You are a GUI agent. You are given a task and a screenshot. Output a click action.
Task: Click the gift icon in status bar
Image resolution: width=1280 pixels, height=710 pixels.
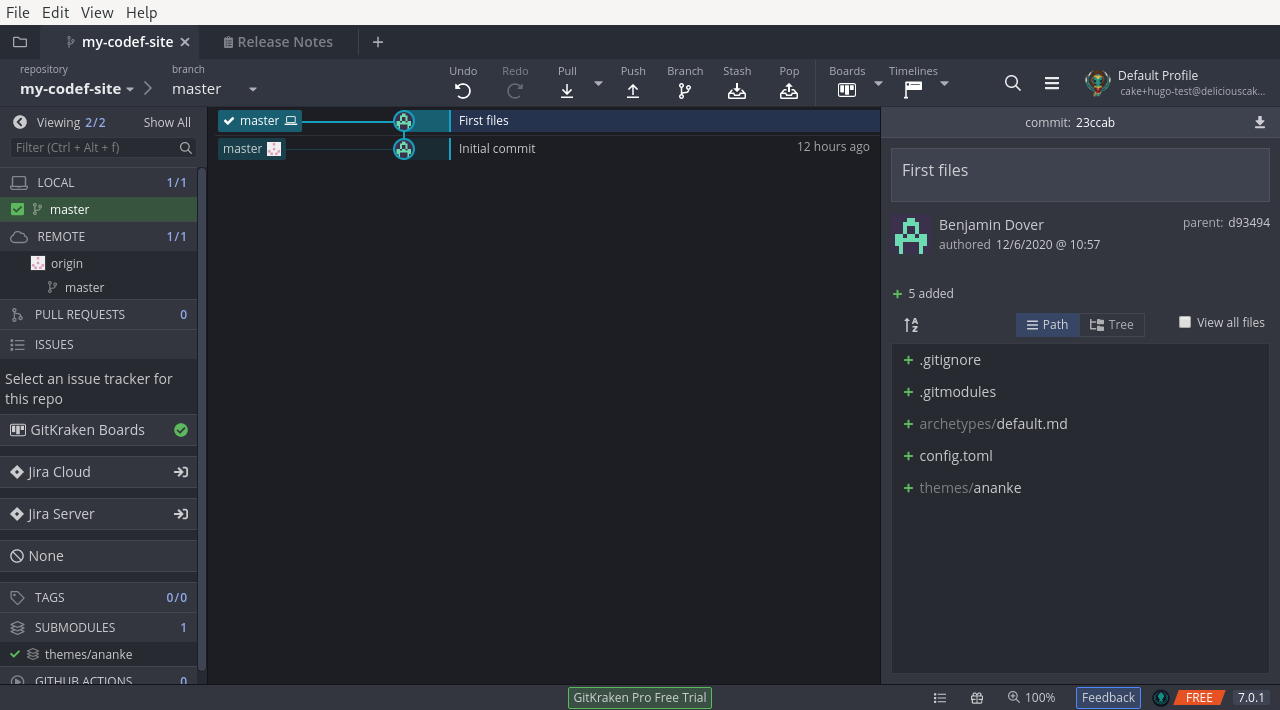(x=977, y=698)
